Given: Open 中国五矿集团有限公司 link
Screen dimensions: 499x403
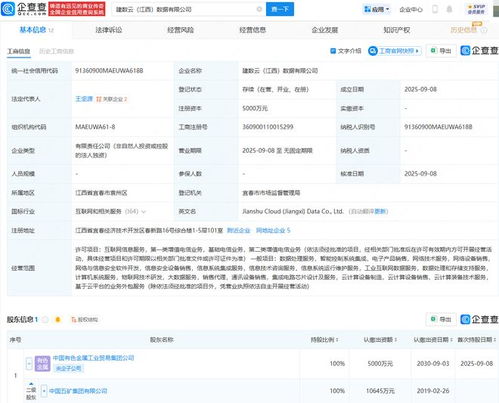Looking at the screenshot, I should coord(78,391).
